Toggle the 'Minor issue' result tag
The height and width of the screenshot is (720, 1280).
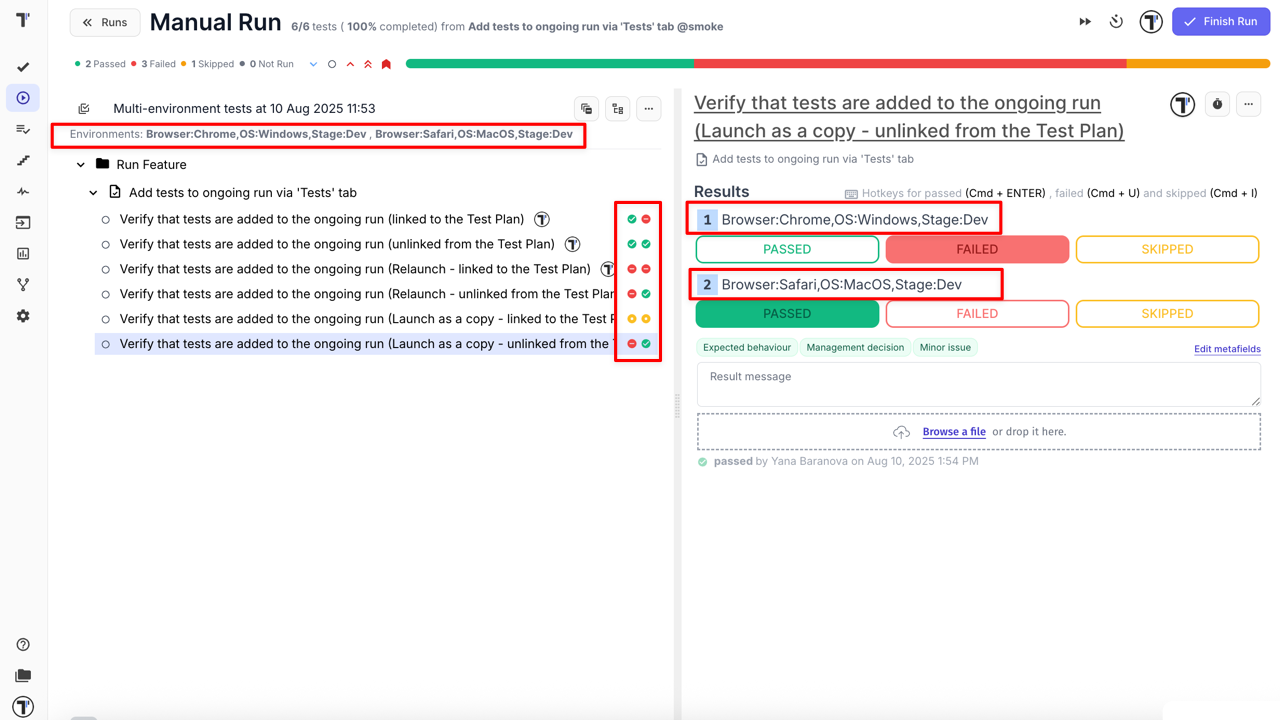pyautogui.click(x=945, y=348)
